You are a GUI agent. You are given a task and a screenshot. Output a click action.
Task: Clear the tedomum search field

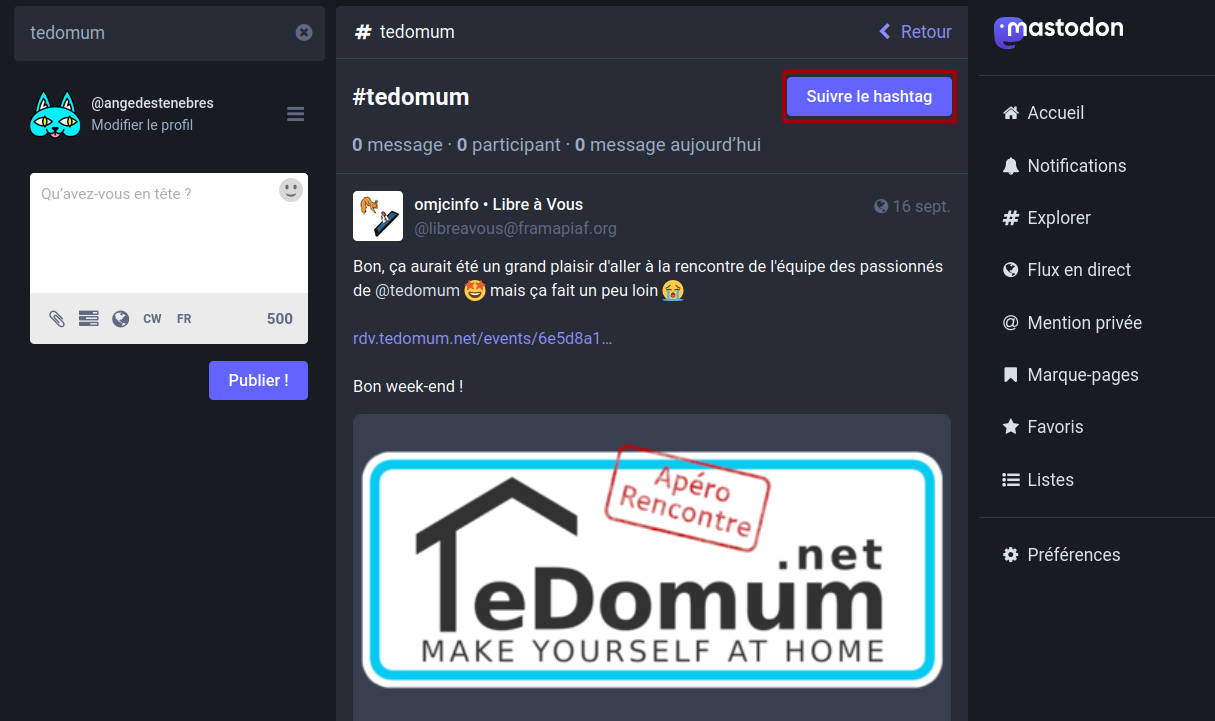coord(304,33)
